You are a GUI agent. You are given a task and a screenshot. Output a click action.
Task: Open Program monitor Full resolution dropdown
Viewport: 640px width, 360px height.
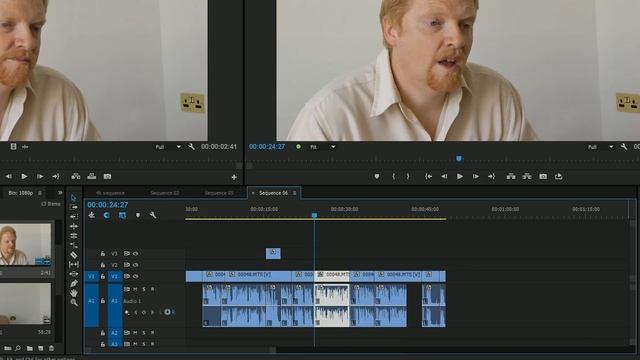(600, 147)
